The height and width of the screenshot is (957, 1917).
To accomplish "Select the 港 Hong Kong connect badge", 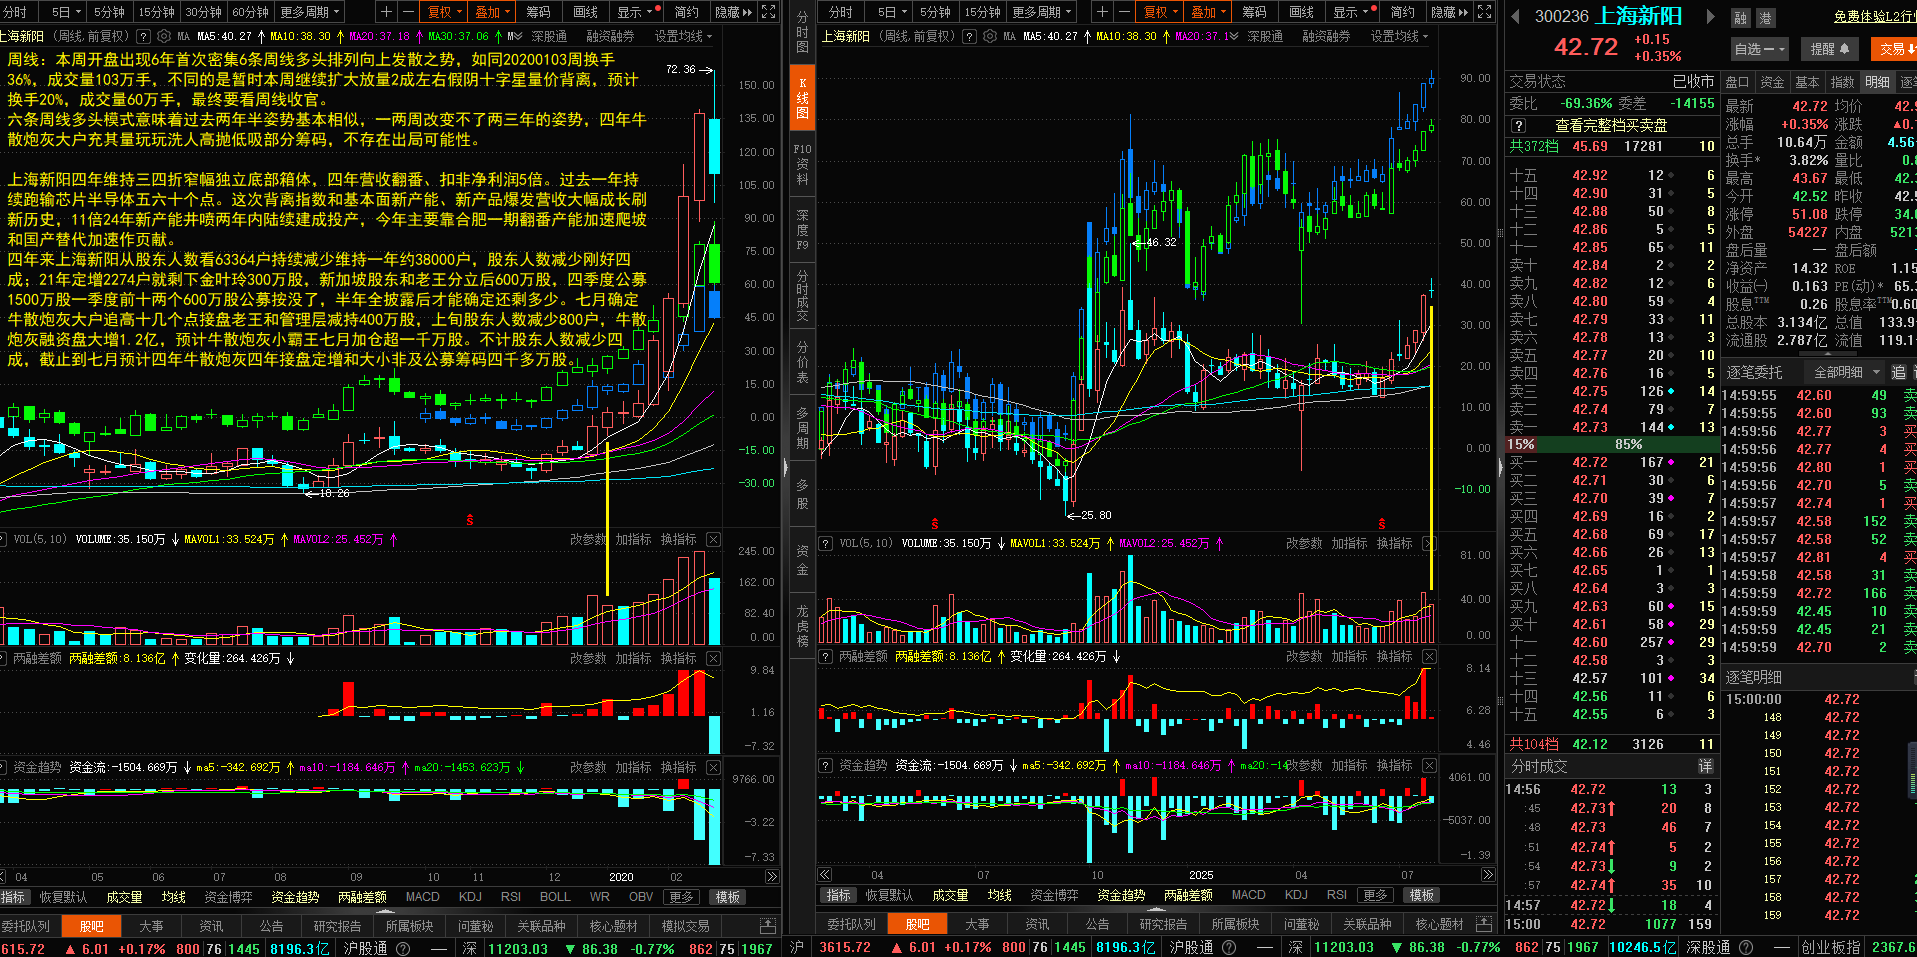I will click(1765, 18).
